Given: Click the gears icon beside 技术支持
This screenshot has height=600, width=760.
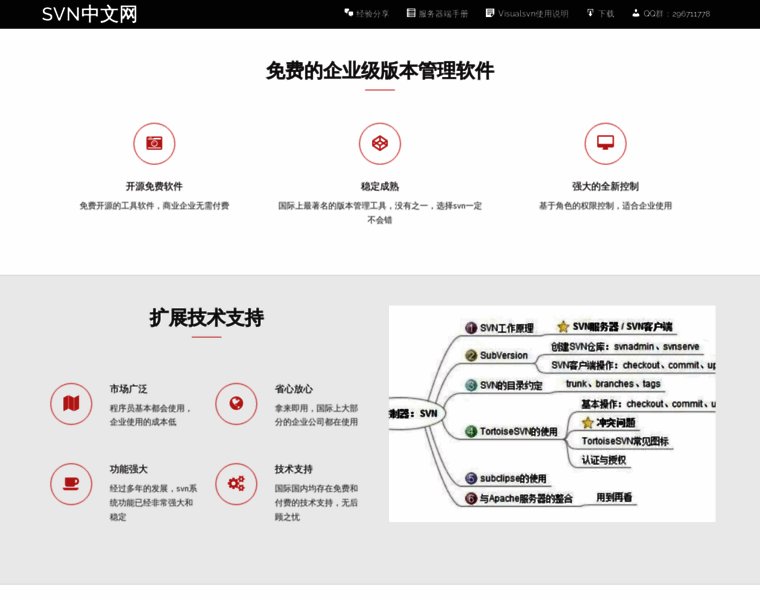Looking at the screenshot, I should [236, 484].
